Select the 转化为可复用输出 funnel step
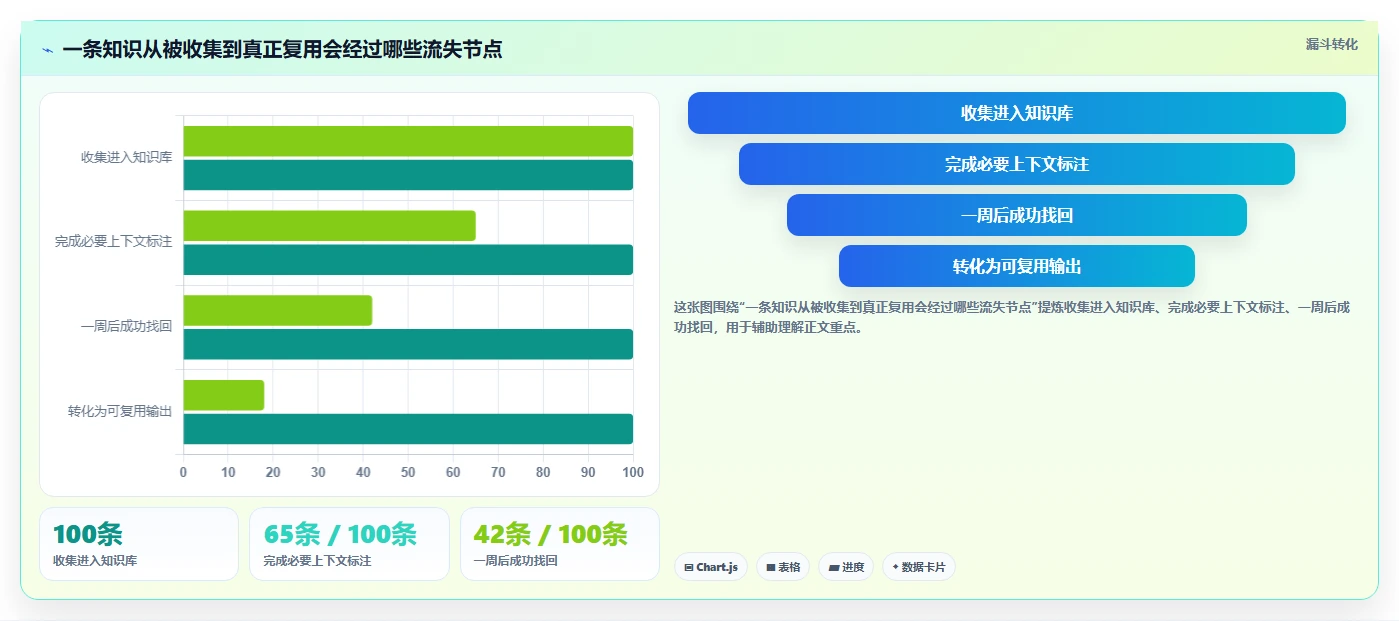The height and width of the screenshot is (621, 1399). tap(1016, 266)
